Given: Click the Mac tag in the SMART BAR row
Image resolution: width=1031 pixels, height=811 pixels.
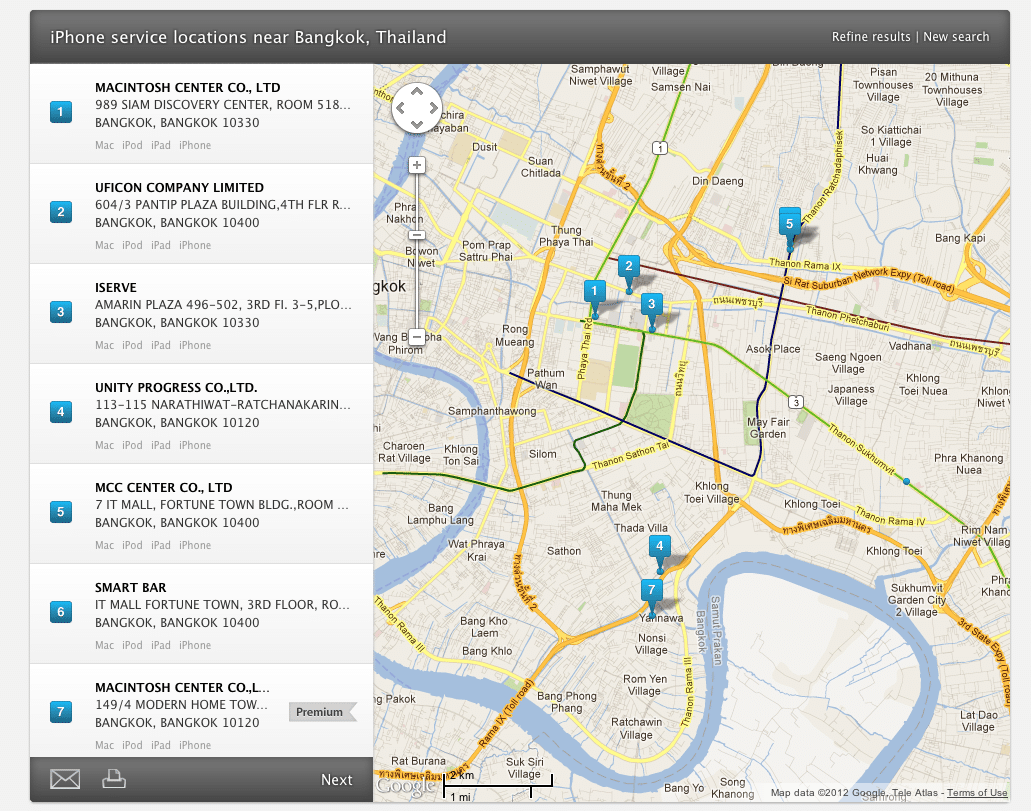Looking at the screenshot, I should [x=105, y=645].
